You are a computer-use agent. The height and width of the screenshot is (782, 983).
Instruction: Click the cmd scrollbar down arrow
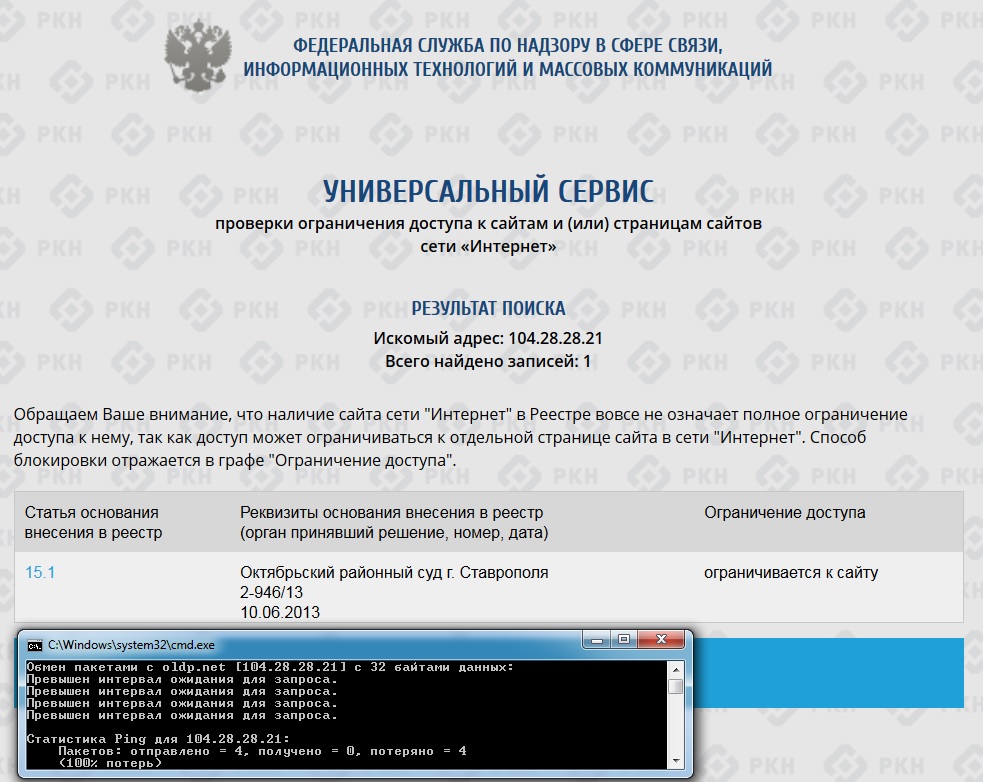click(x=676, y=761)
